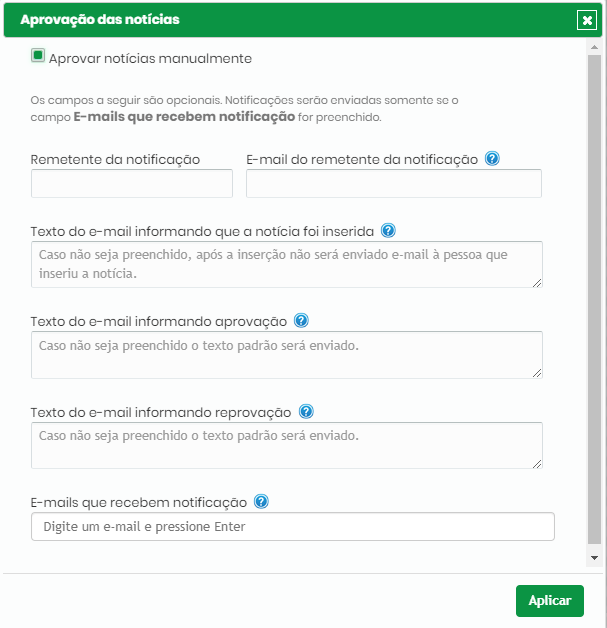
Task: Focus the E-mail do remetente input field
Action: click(394, 183)
